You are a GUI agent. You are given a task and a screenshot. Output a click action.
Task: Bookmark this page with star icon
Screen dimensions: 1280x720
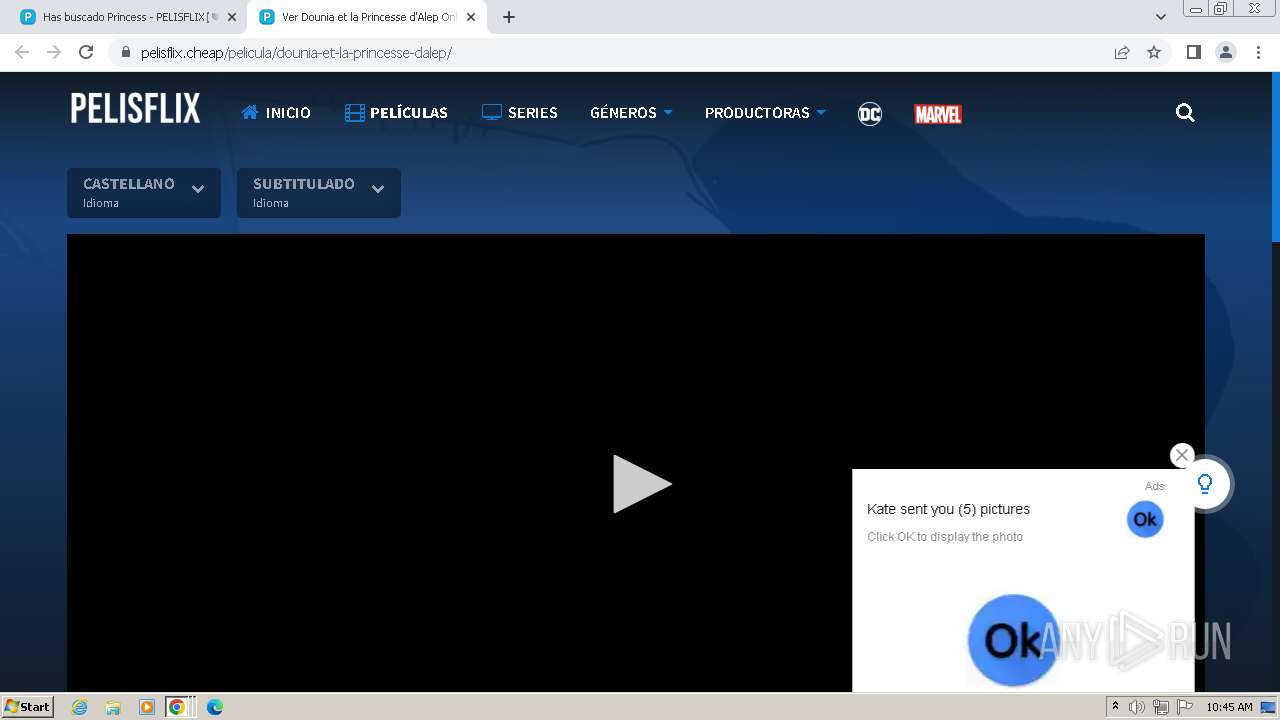pyautogui.click(x=1154, y=52)
